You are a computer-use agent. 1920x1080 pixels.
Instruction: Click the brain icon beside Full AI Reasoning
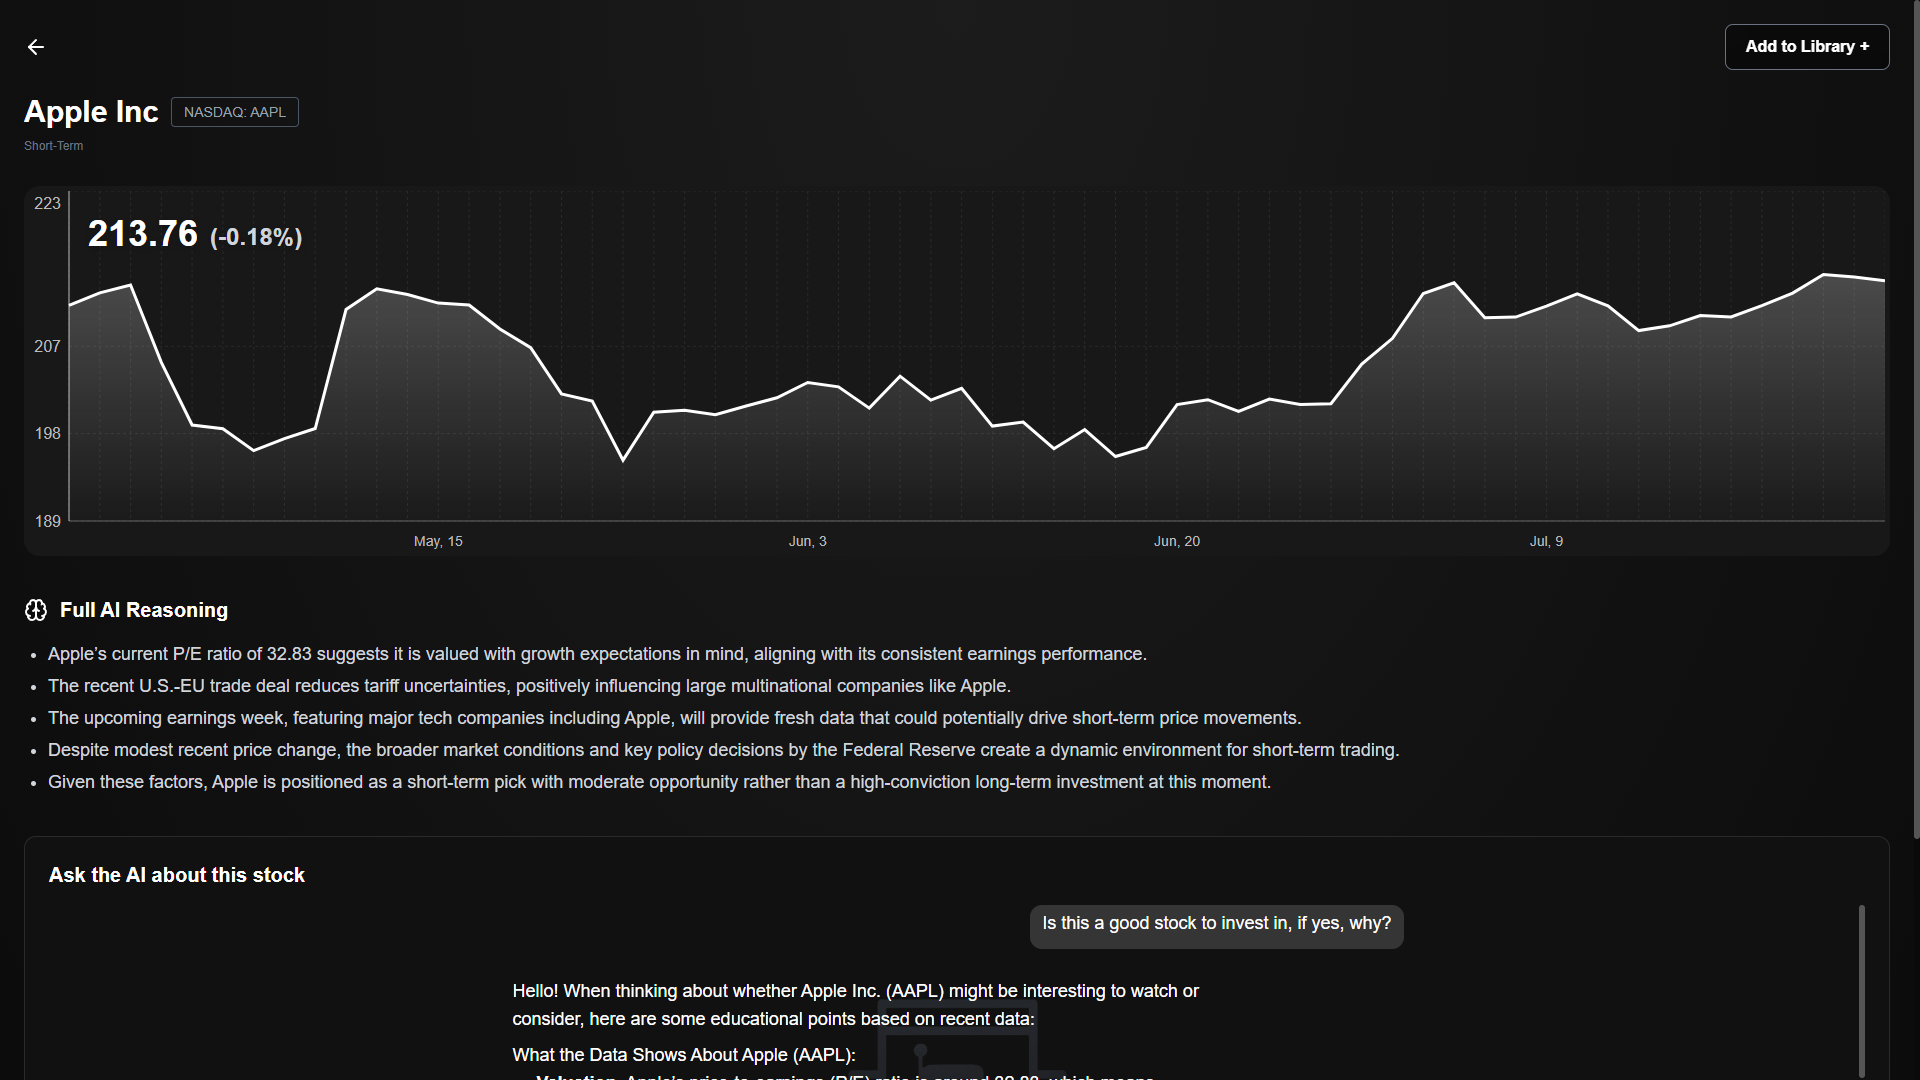point(36,610)
